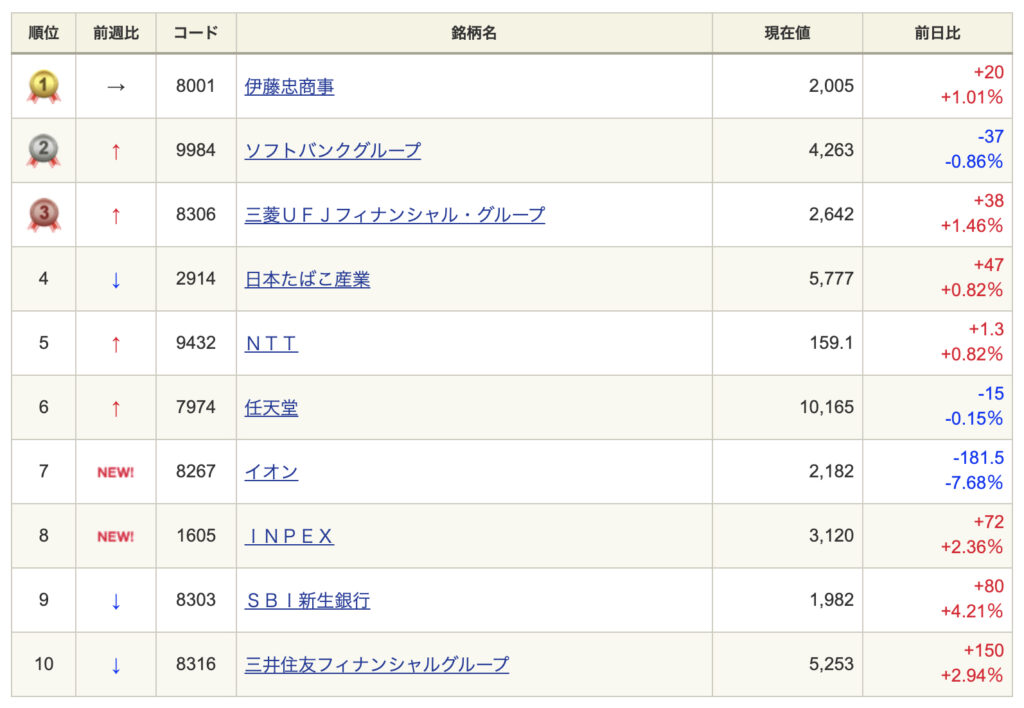
Task: Click the sideways arrow in the 伊藤忠商事 row
Action: pos(116,87)
